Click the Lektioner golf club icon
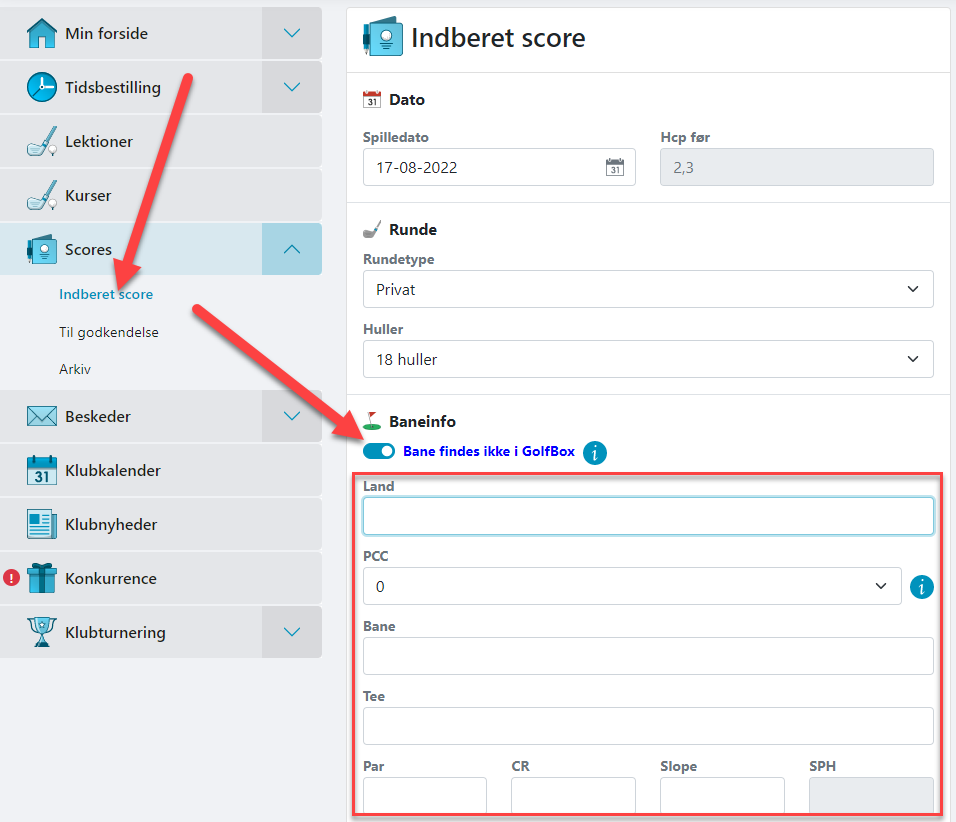This screenshot has width=956, height=822. coord(41,141)
